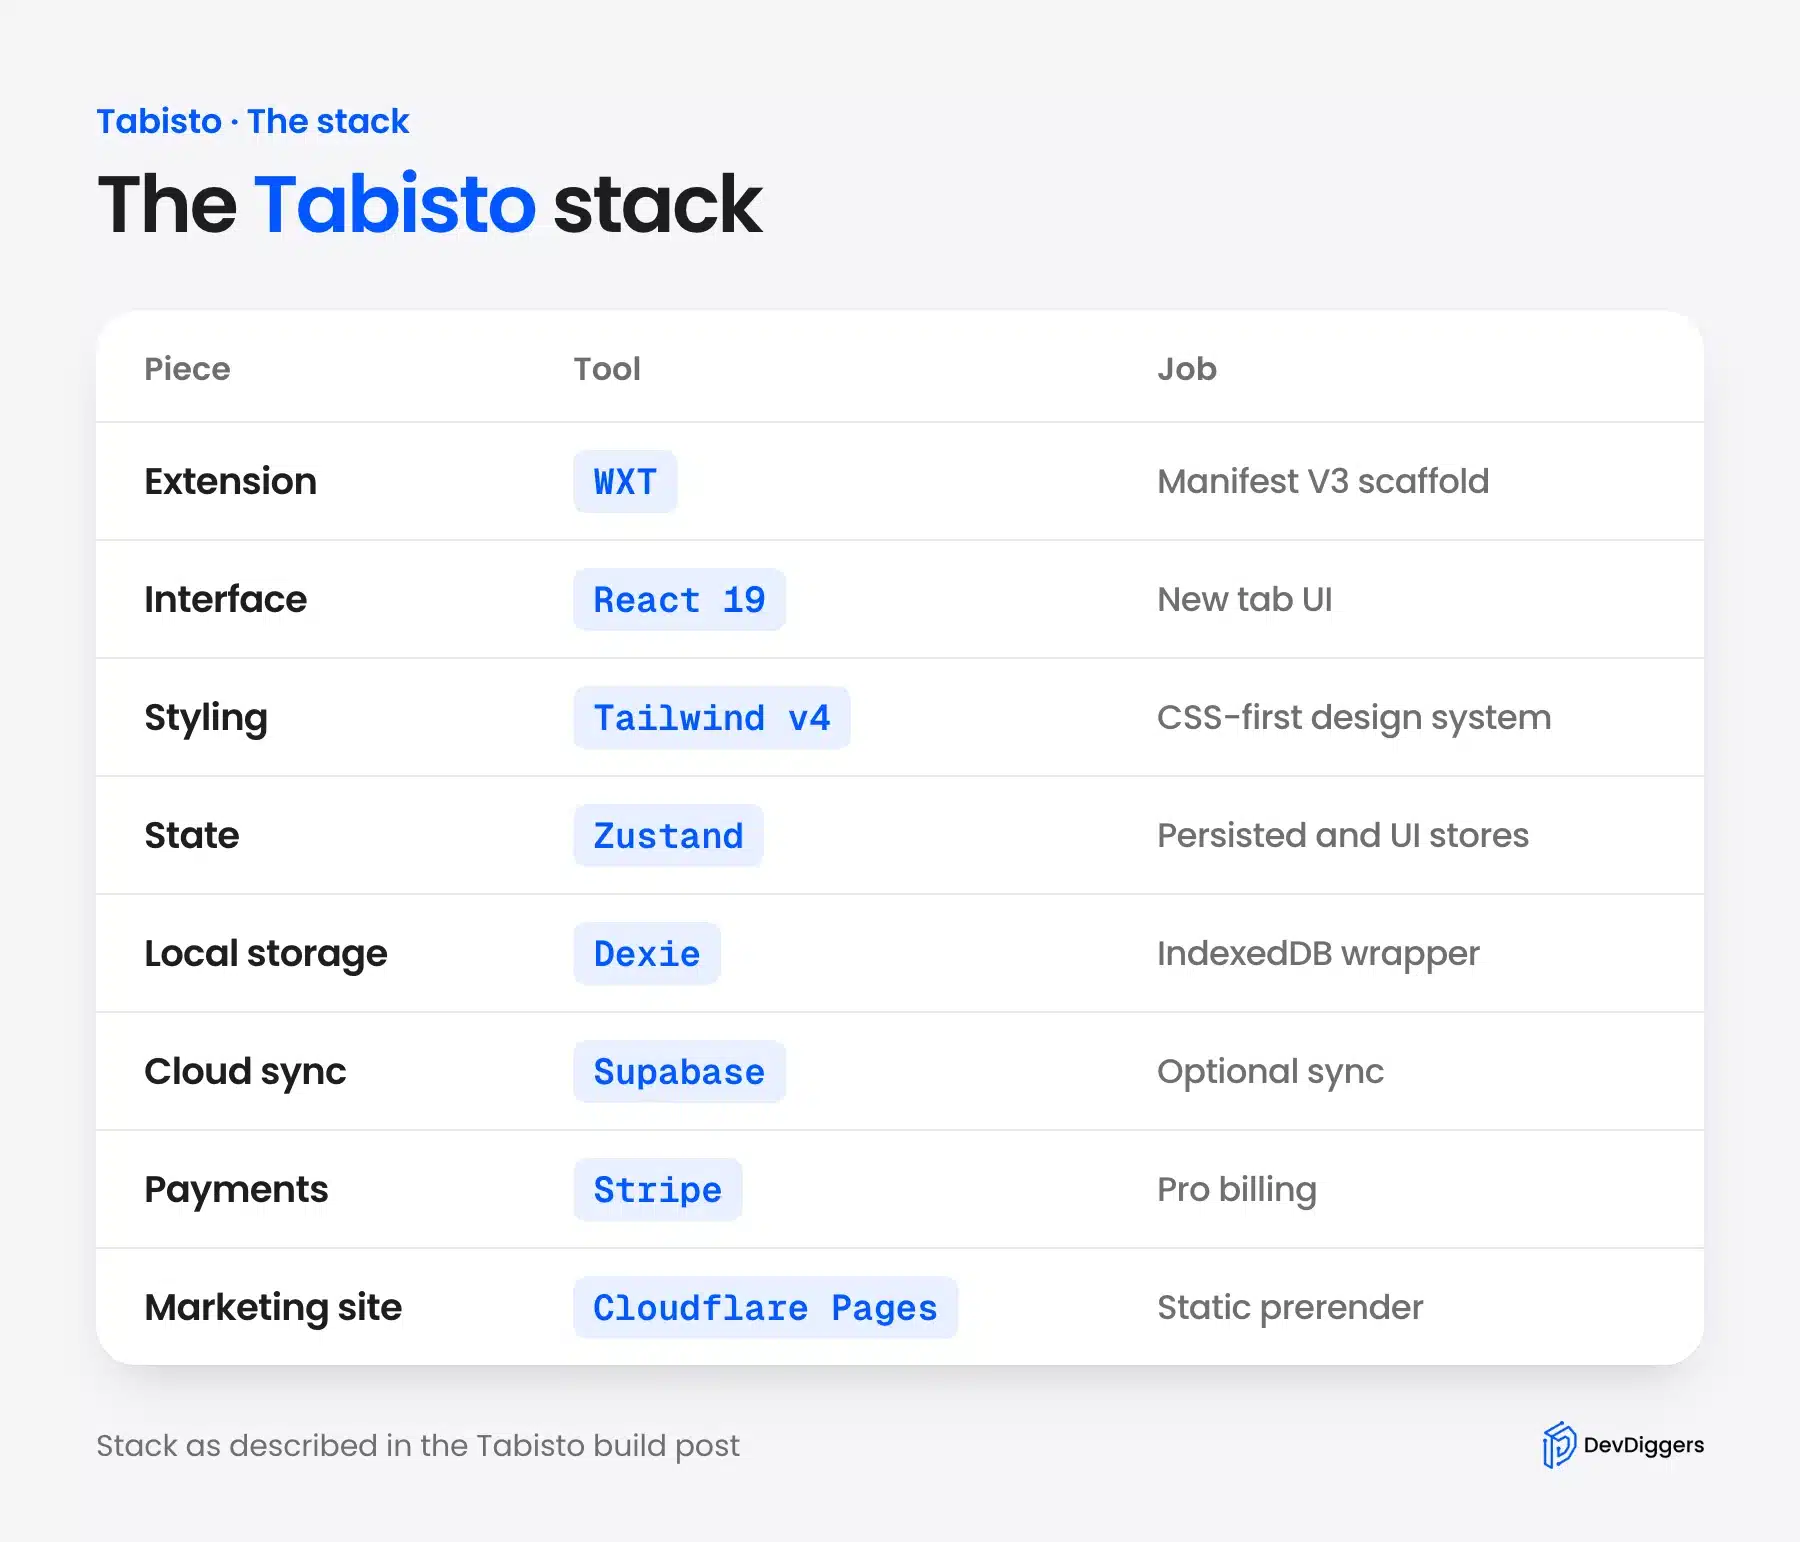Click 'Persisted and UI stores' text
The image size is (1800, 1542).
tap(1342, 835)
